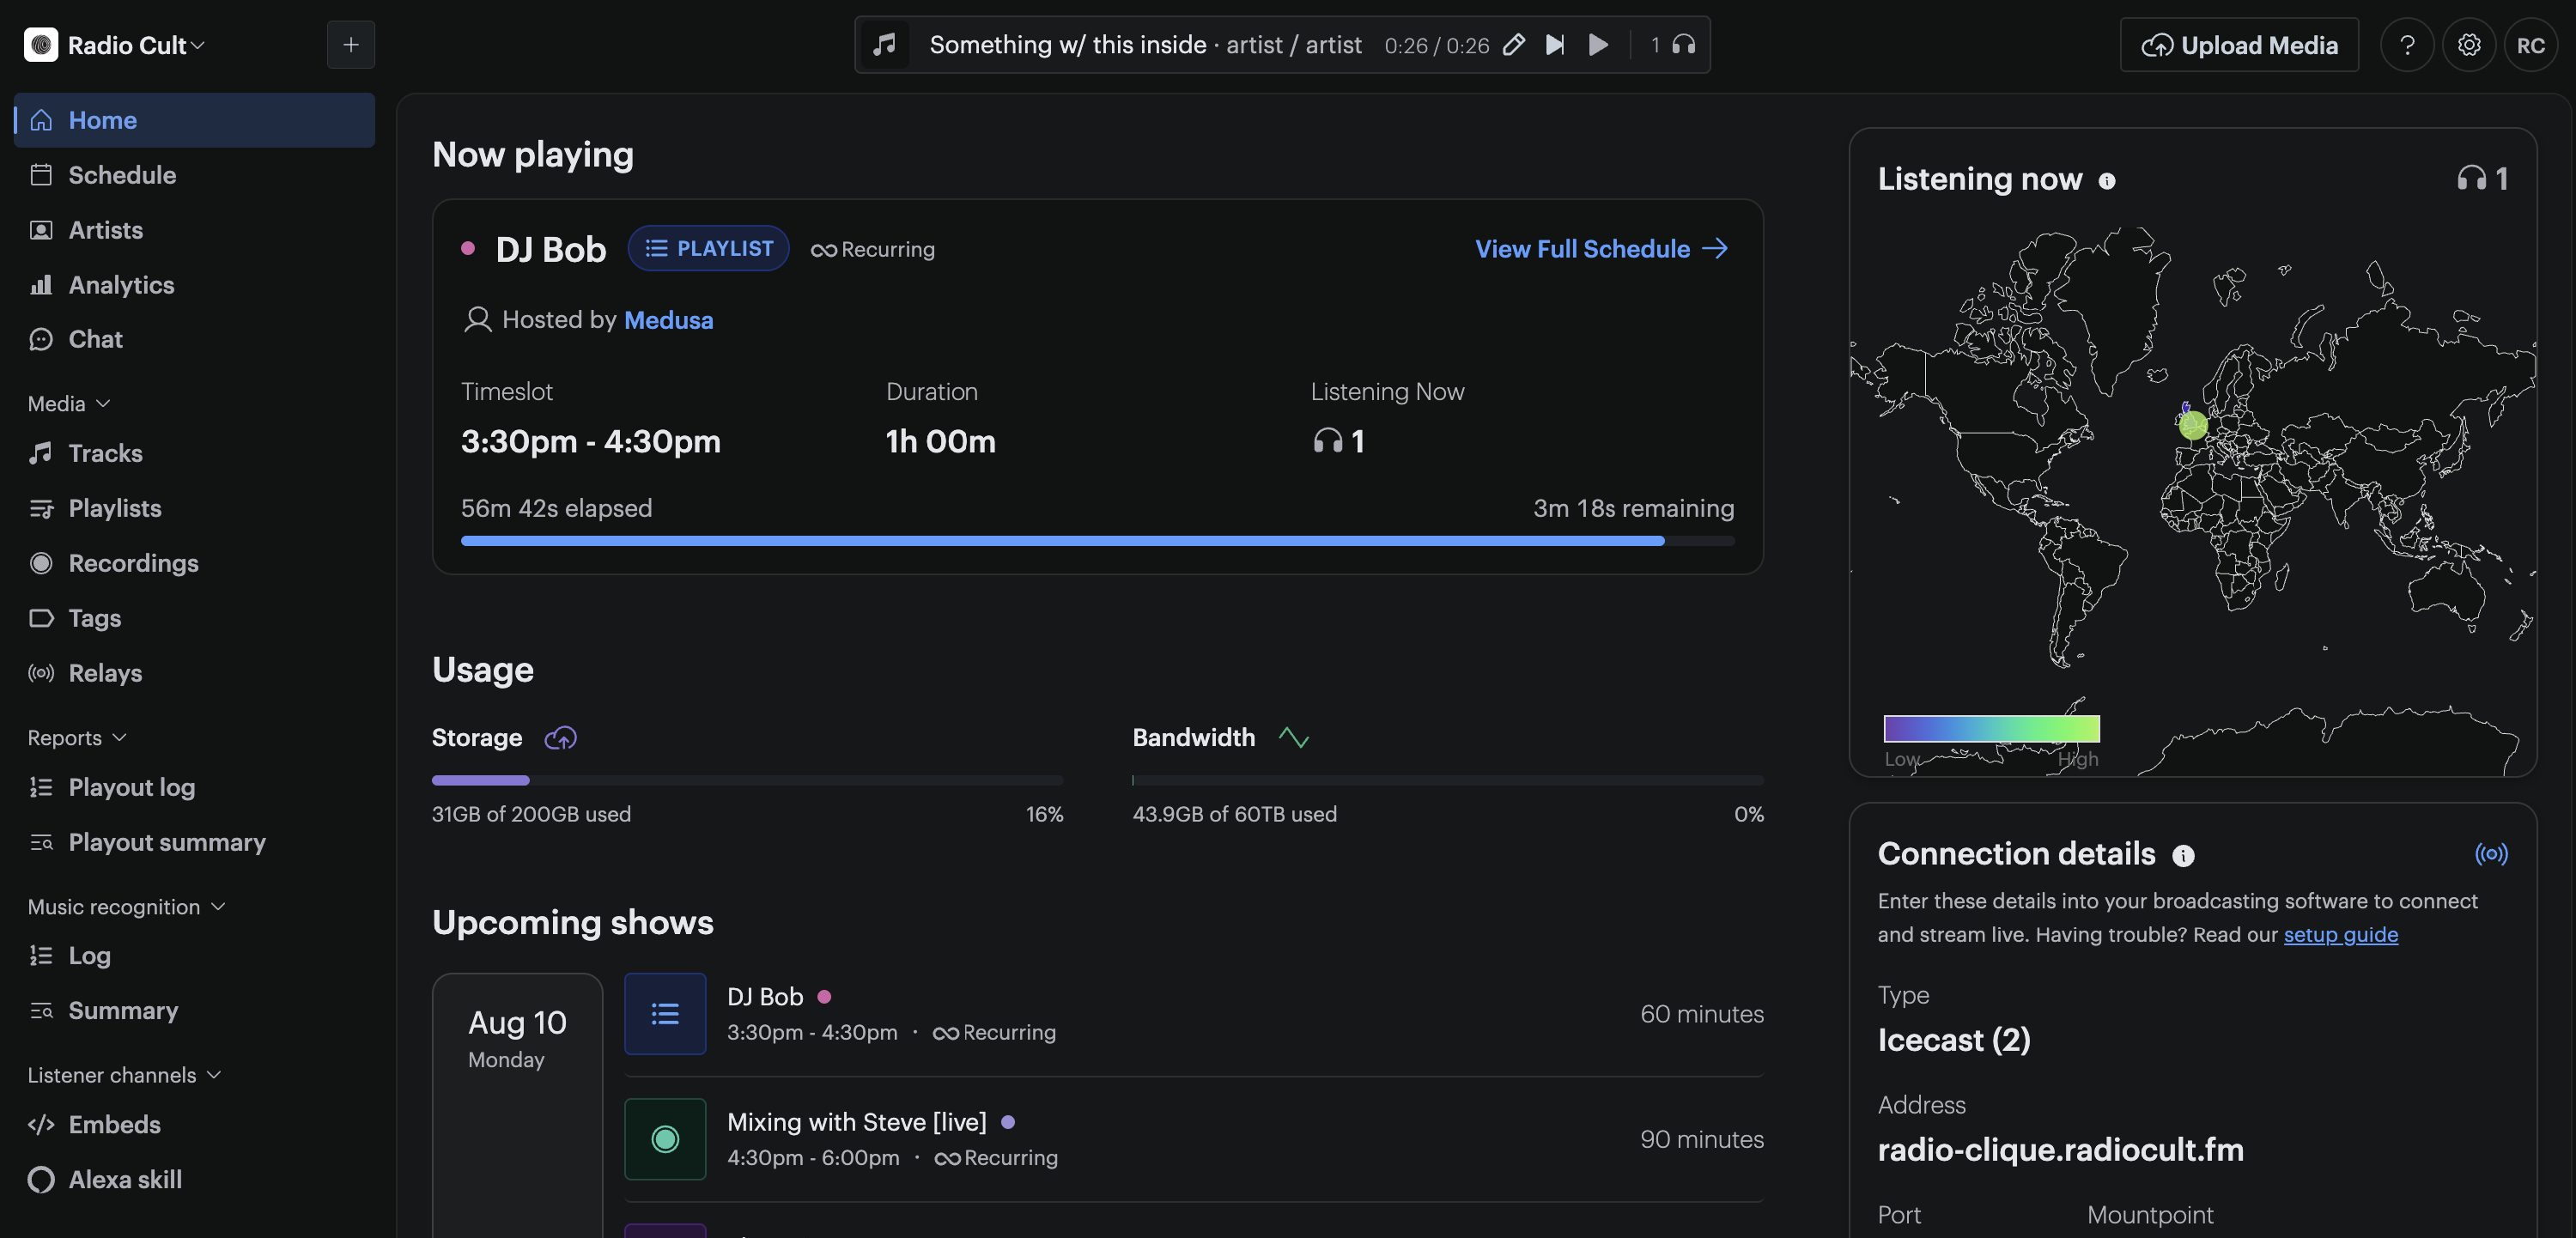
Task: Click the Relays icon in sidebar
Action: (x=41, y=673)
